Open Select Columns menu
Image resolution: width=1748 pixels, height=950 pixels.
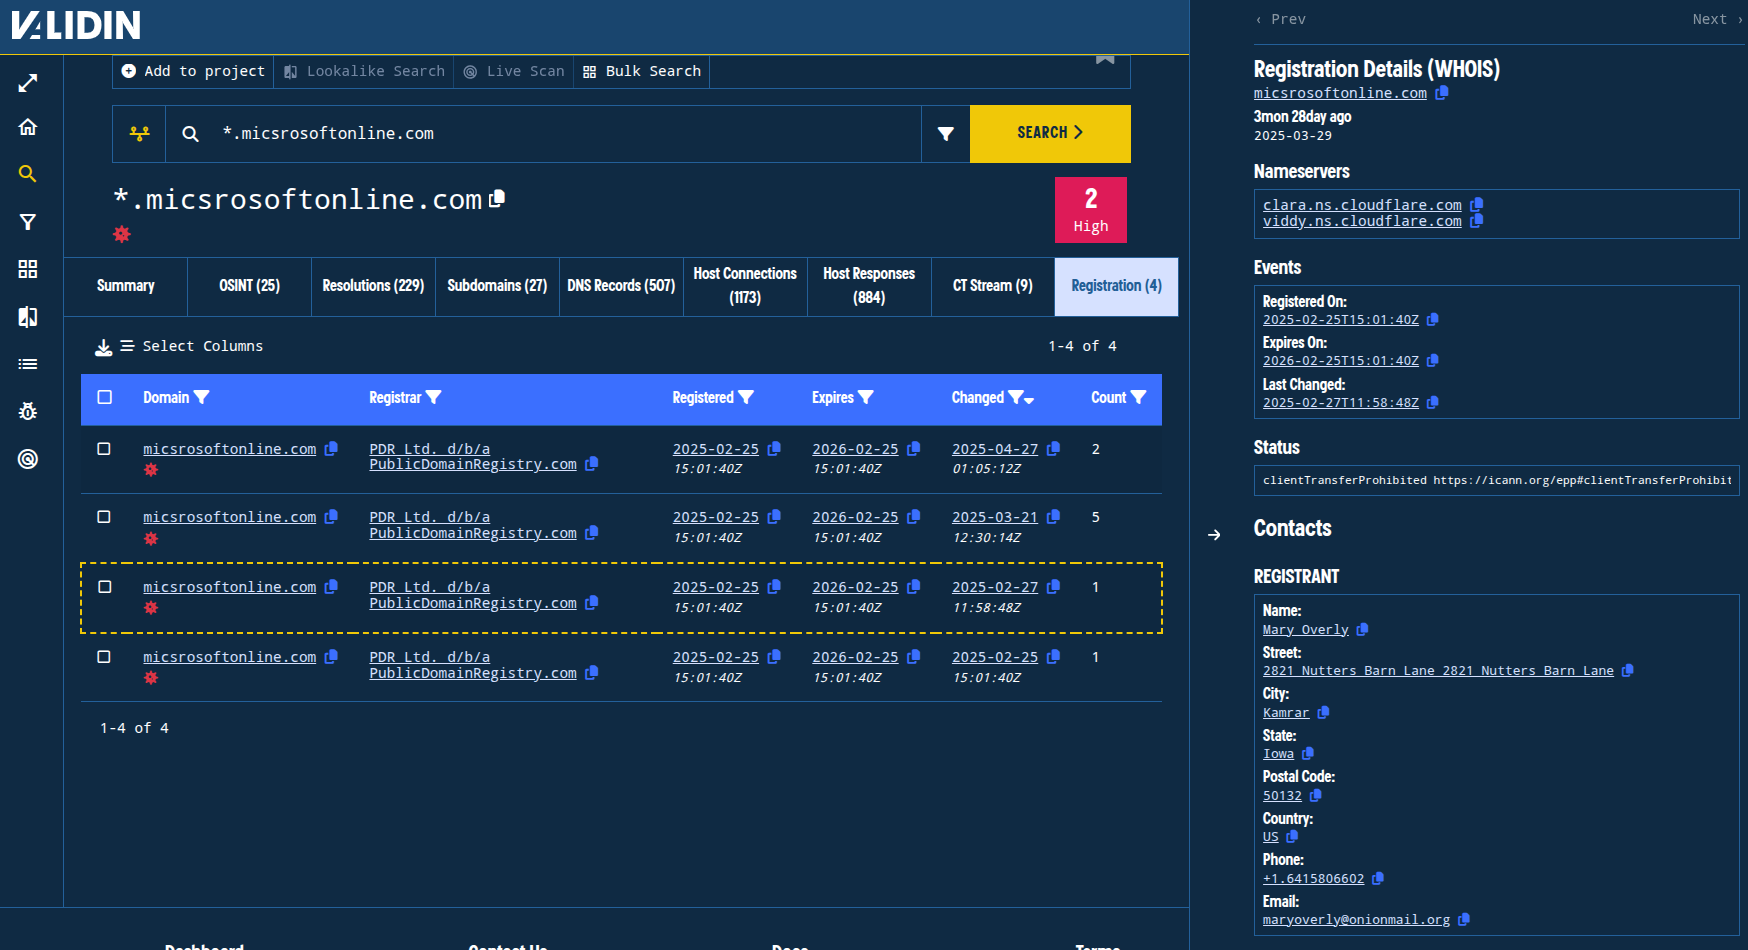(x=192, y=347)
